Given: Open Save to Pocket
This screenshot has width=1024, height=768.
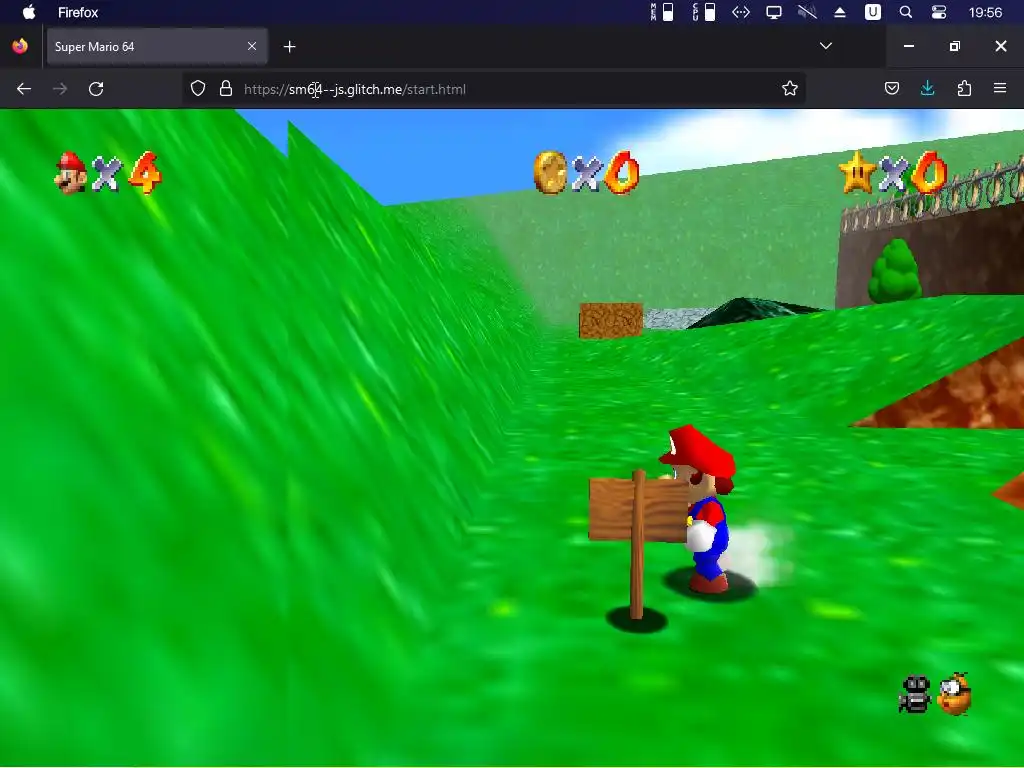Looking at the screenshot, I should tap(892, 88).
